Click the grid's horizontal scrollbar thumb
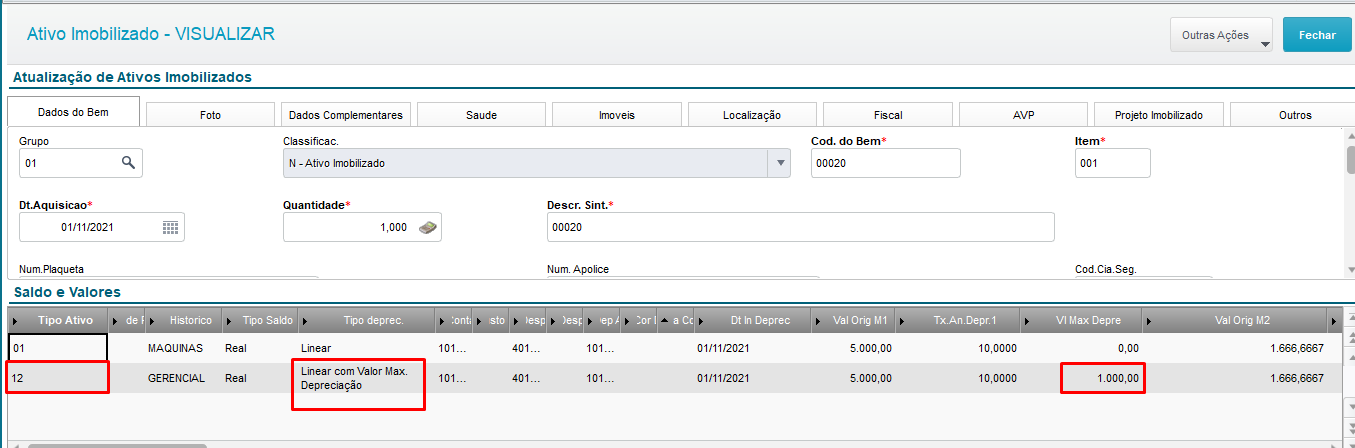This screenshot has width=1355, height=448. [117, 445]
